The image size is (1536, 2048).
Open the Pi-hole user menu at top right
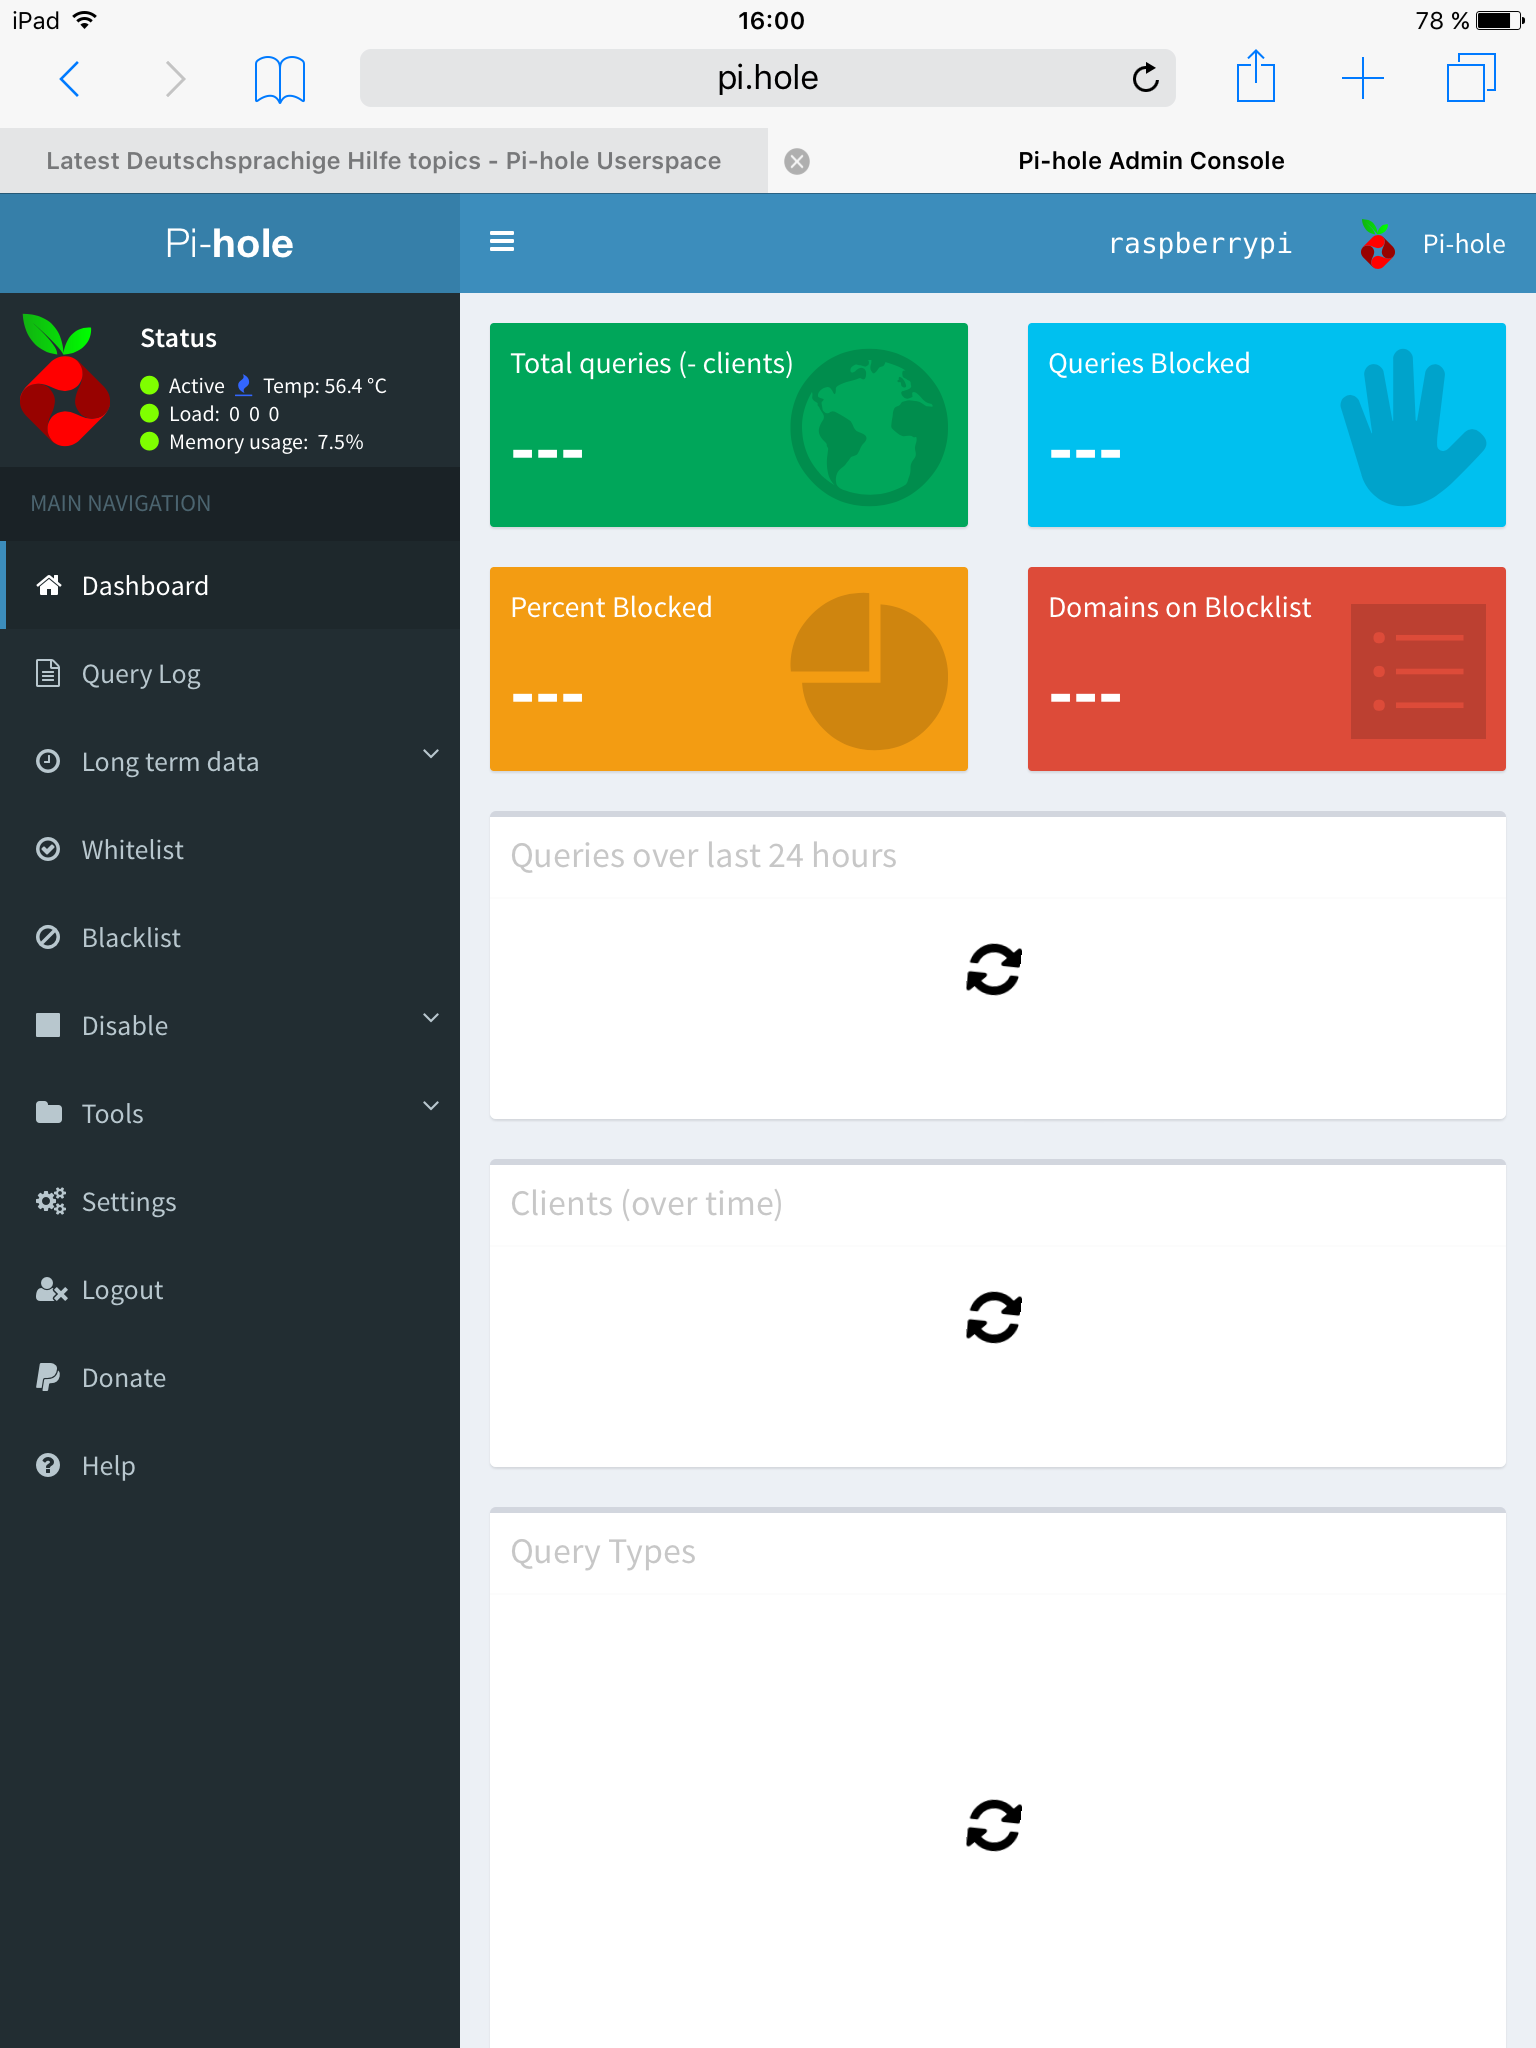[1431, 244]
